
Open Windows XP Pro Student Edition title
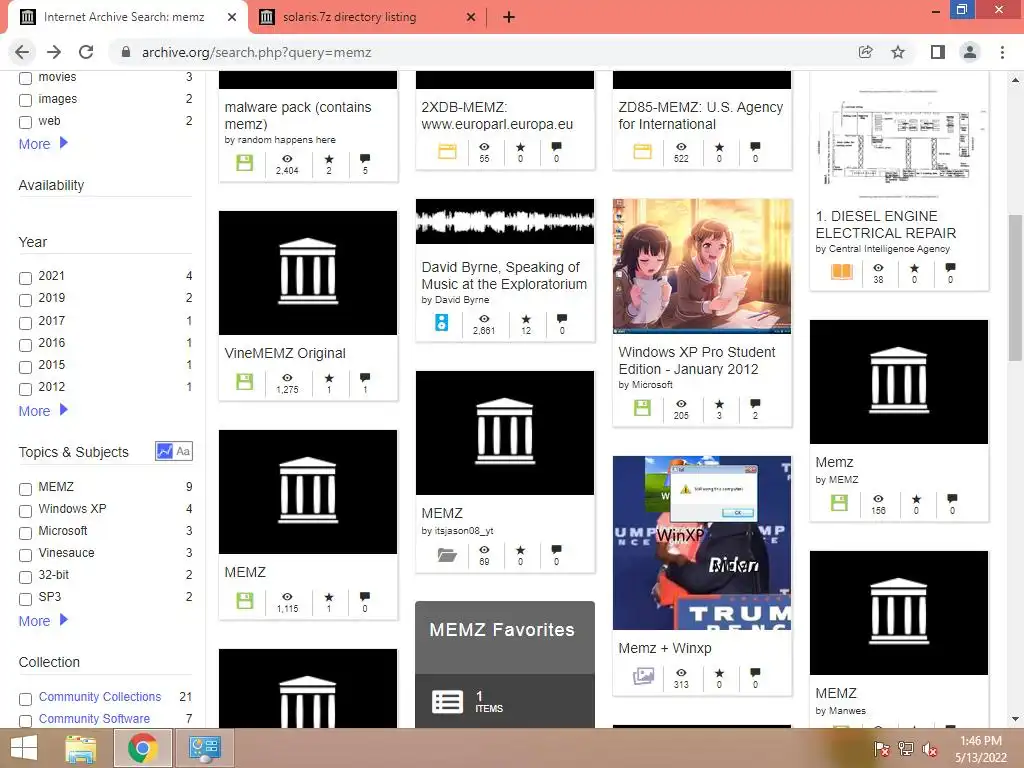[697, 360]
